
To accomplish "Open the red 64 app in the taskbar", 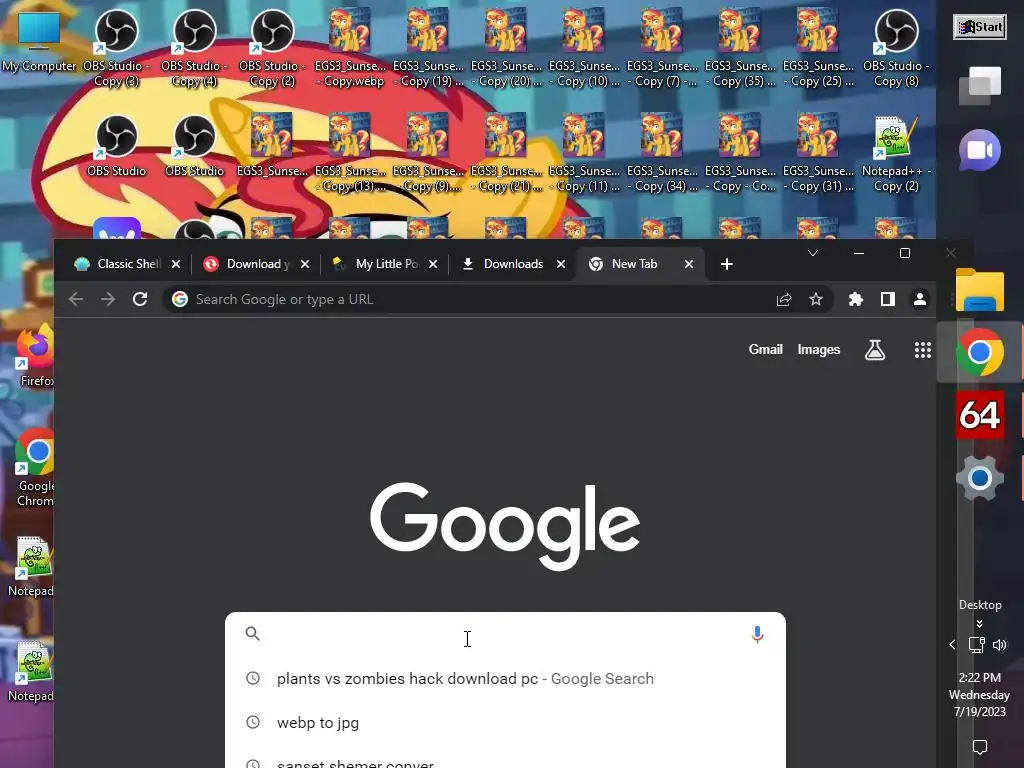I will coord(980,415).
